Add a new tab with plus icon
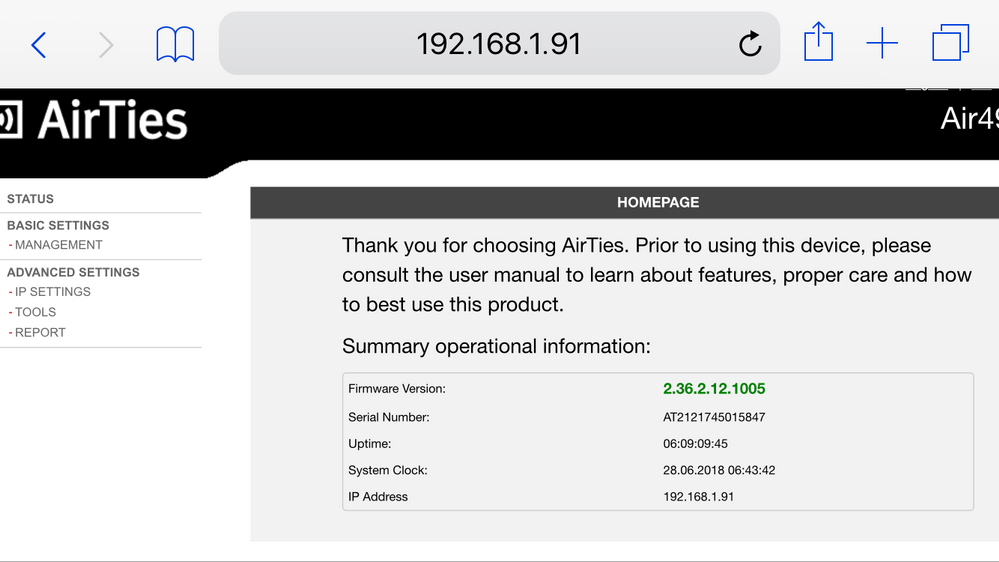This screenshot has height=562, width=999. coord(882,44)
